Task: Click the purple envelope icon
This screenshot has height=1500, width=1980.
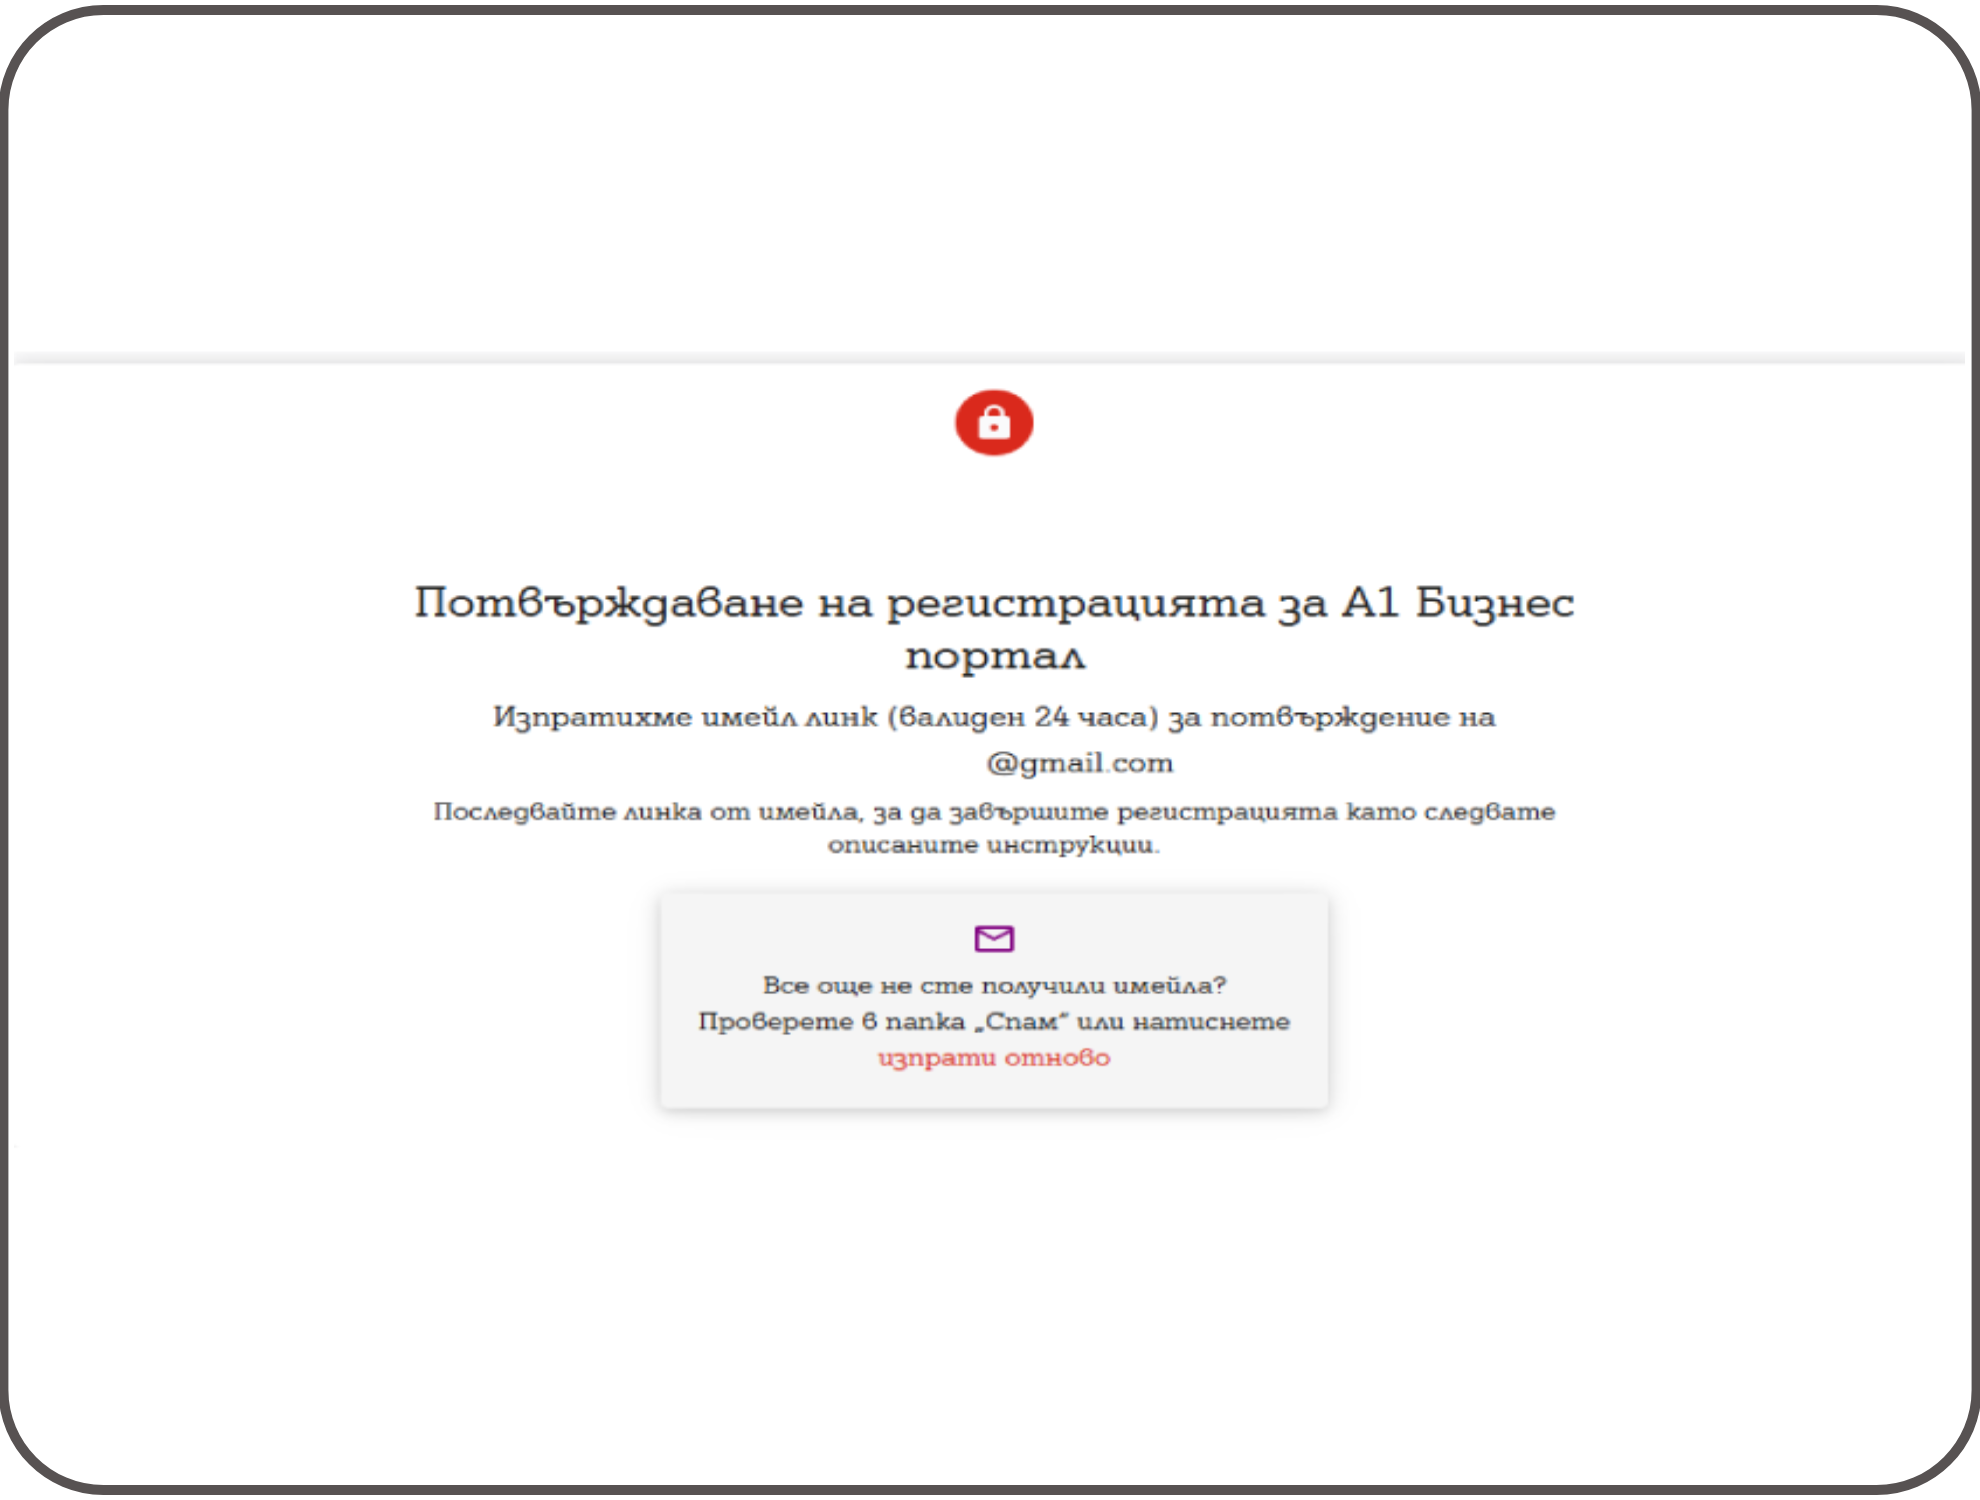Action: click(x=993, y=938)
